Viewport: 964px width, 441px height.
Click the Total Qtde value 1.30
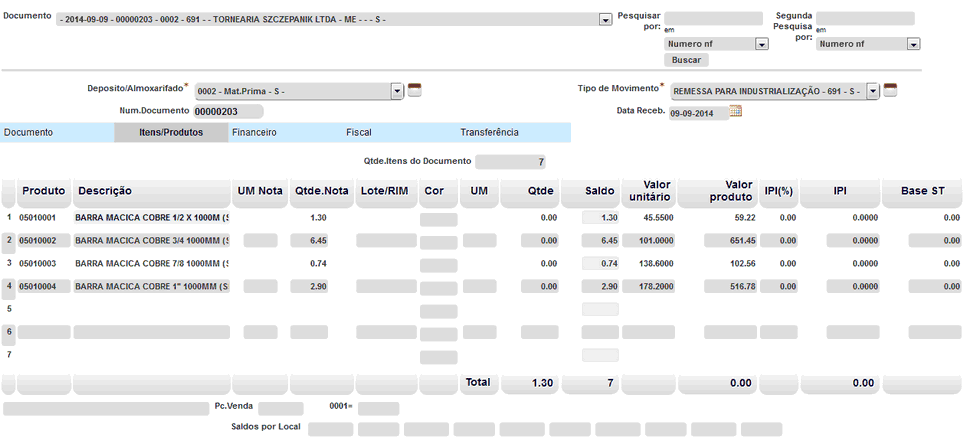point(529,383)
